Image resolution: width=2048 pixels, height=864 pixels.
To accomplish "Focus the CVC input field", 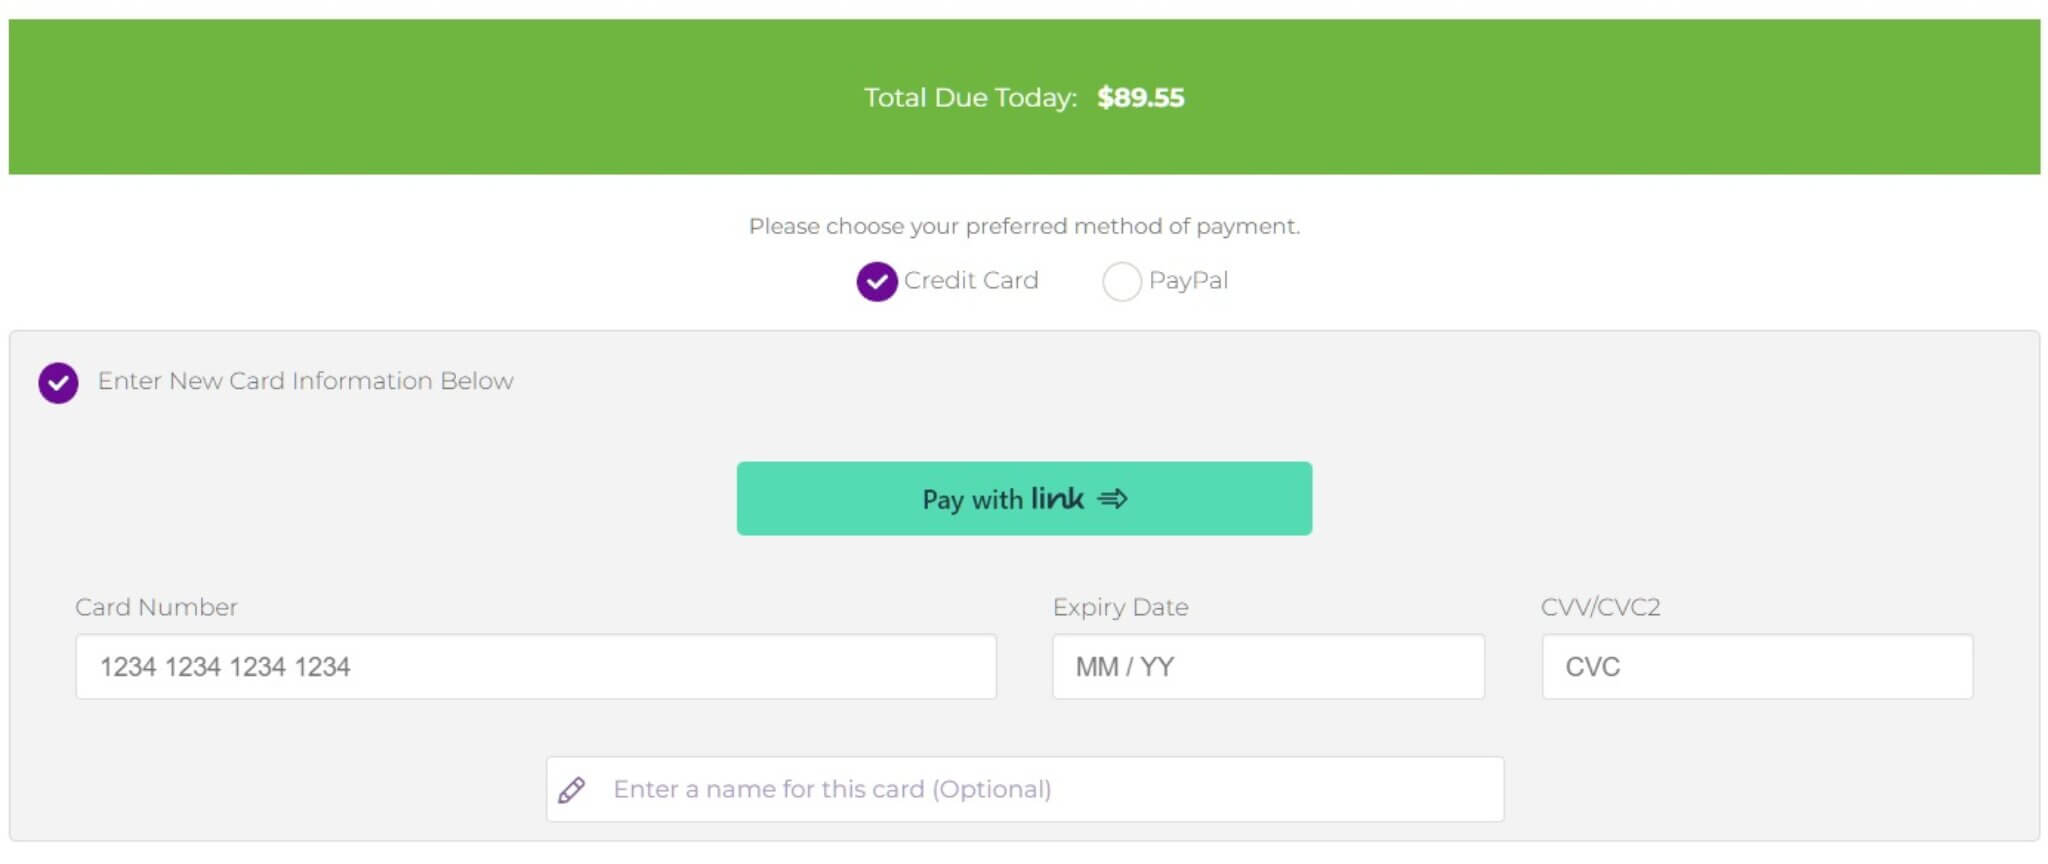I will 1757,666.
